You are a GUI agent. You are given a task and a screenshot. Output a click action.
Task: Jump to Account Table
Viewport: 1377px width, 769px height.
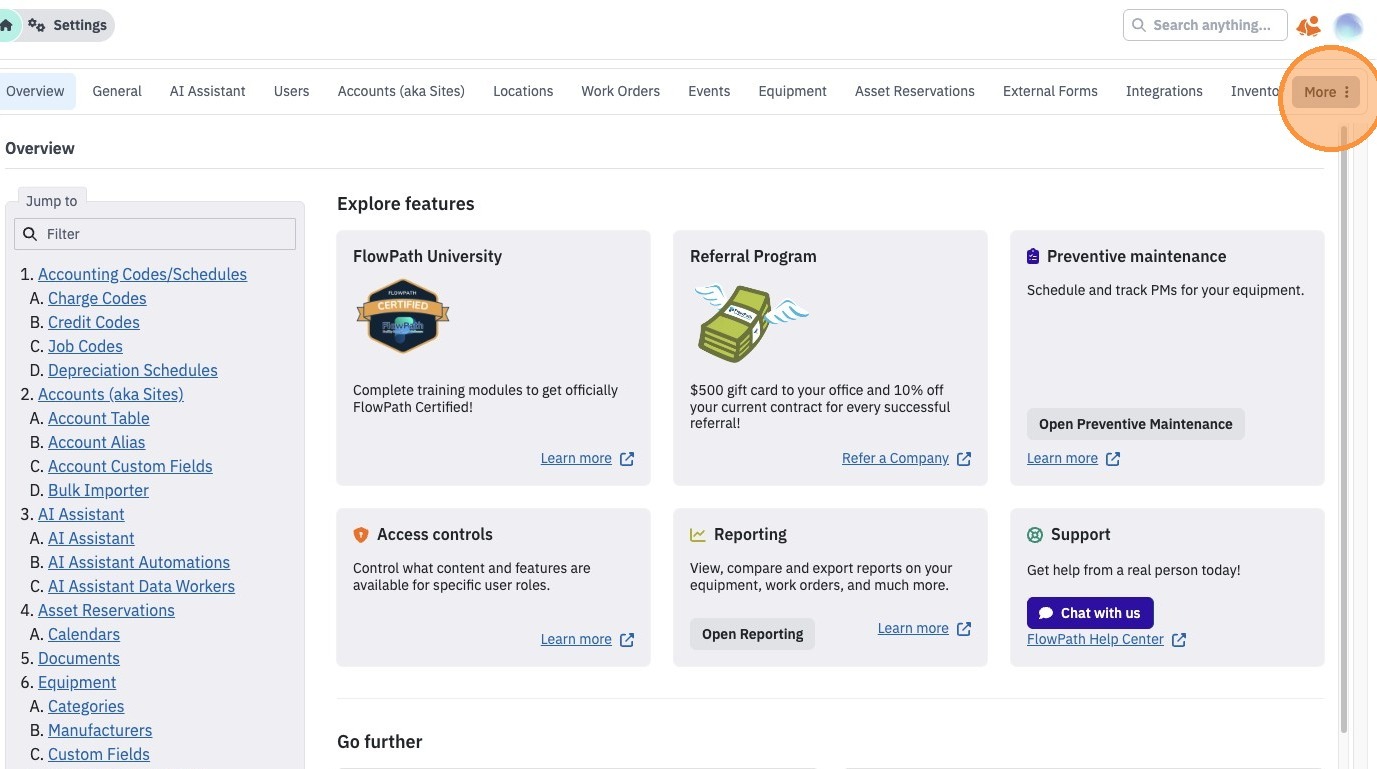pyautogui.click(x=99, y=418)
